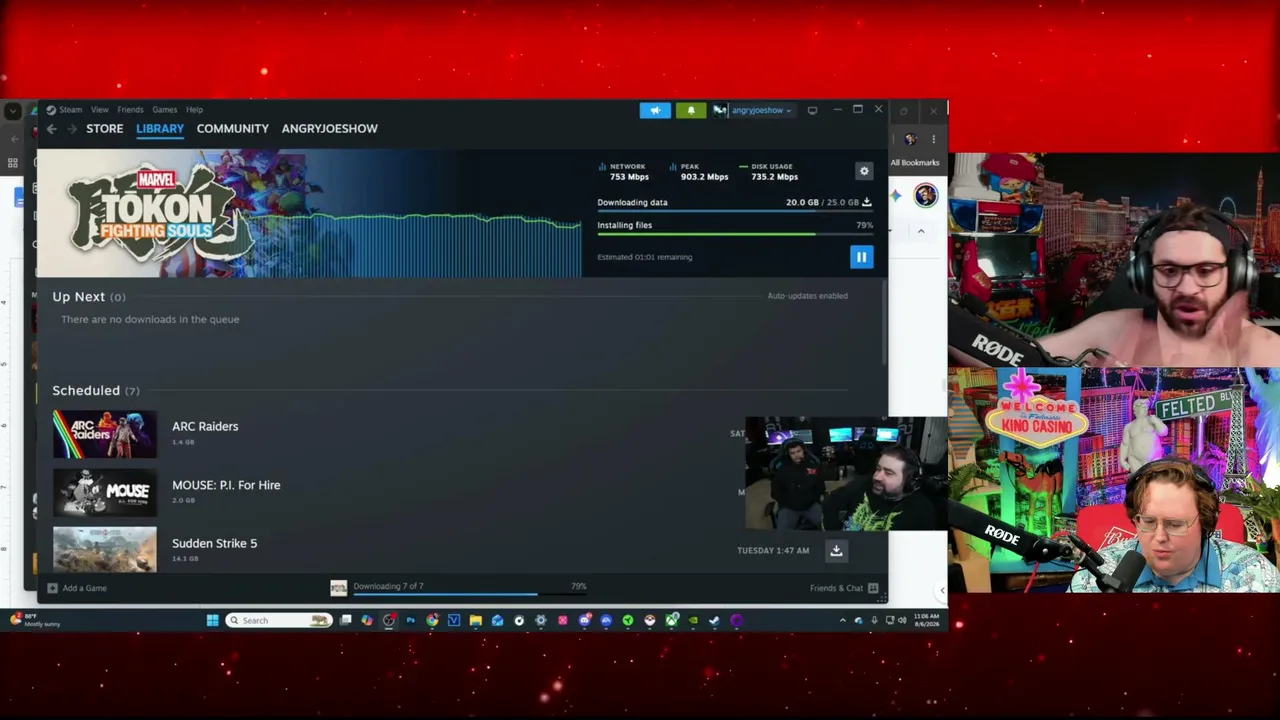Open download settings gear
1280x720 pixels.
pyautogui.click(x=864, y=171)
